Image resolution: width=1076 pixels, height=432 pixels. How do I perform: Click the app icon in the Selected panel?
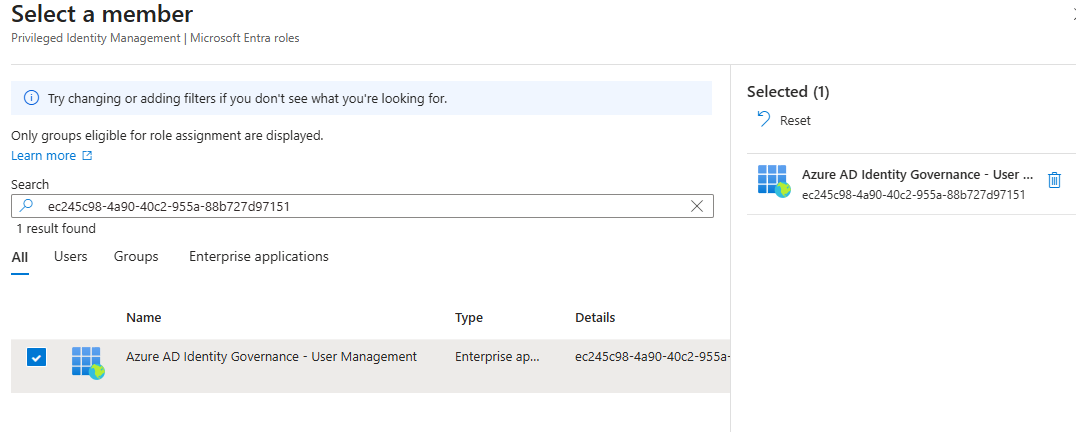tap(774, 181)
